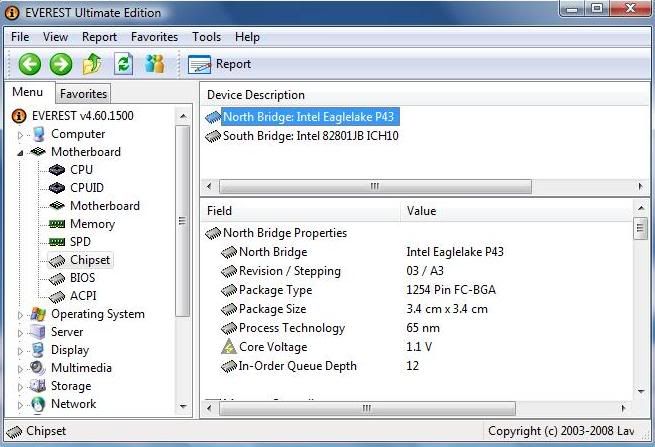Screen dimensions: 655x447
Task: Click the Network globe tree icon
Action: tap(38, 404)
